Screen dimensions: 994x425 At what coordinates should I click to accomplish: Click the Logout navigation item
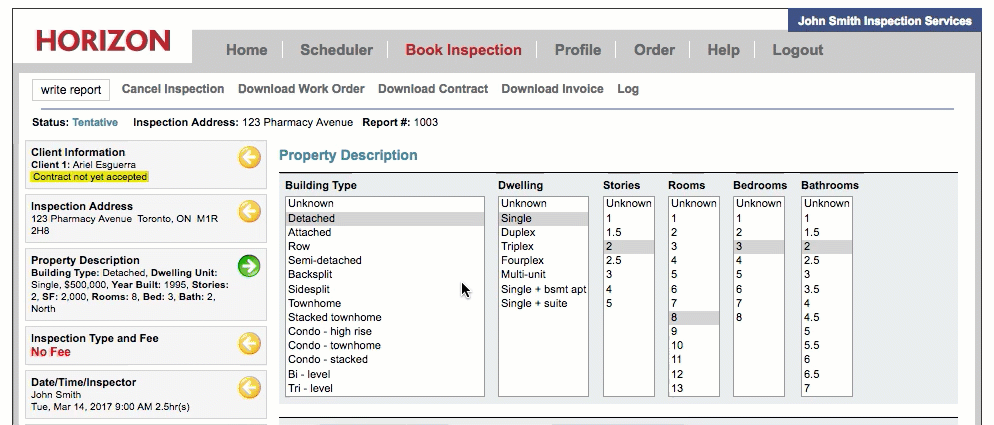pos(797,50)
